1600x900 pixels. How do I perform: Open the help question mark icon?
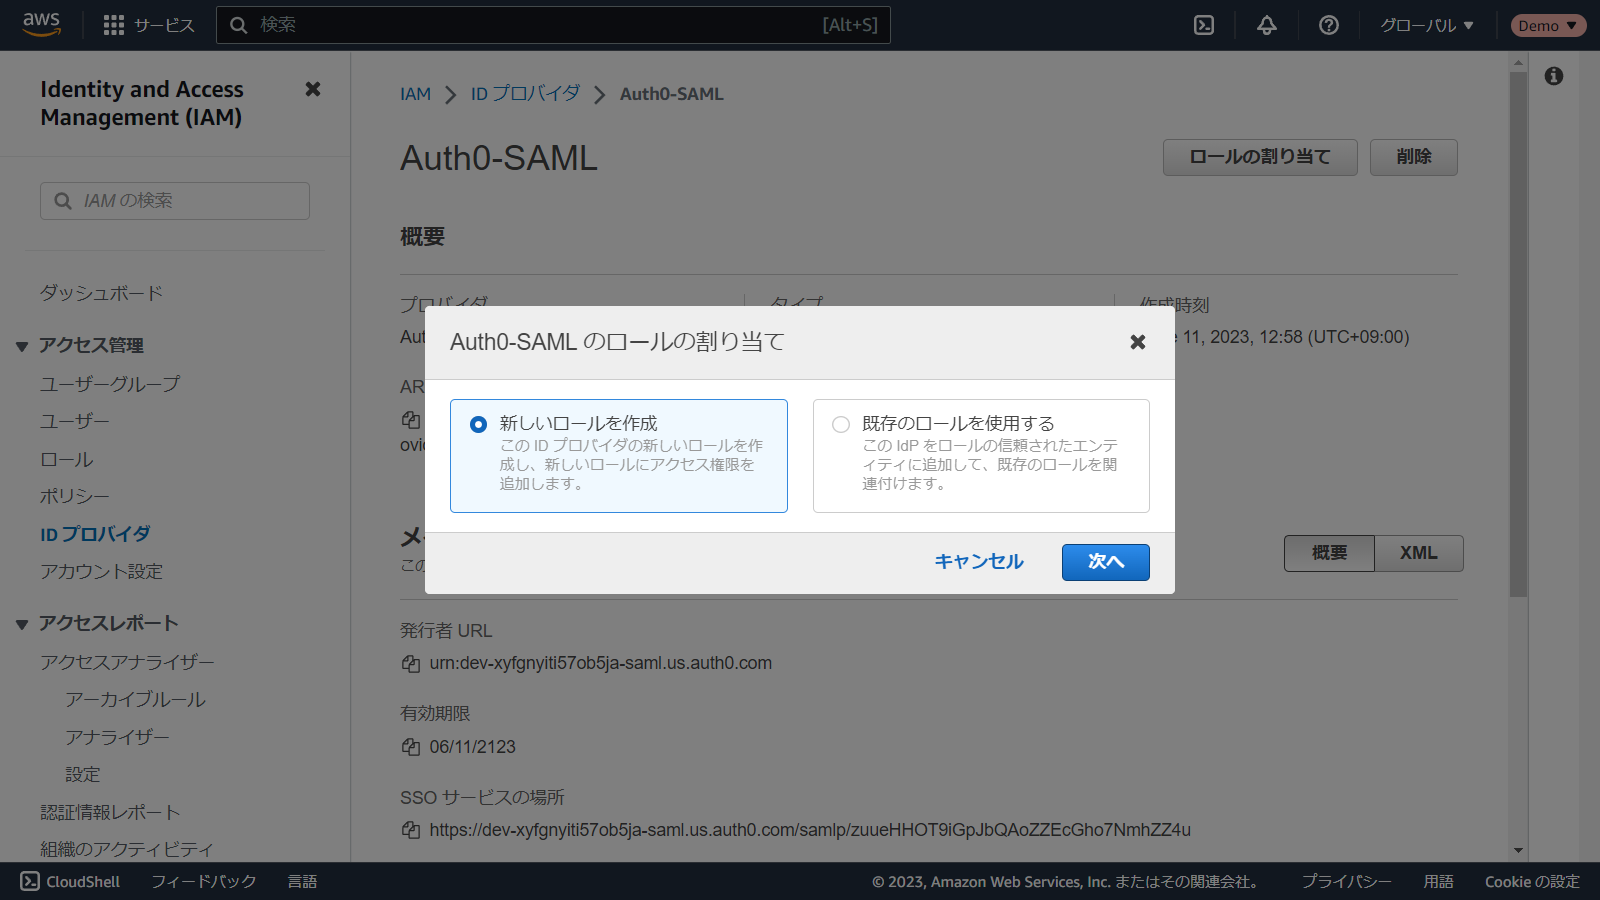click(x=1328, y=25)
